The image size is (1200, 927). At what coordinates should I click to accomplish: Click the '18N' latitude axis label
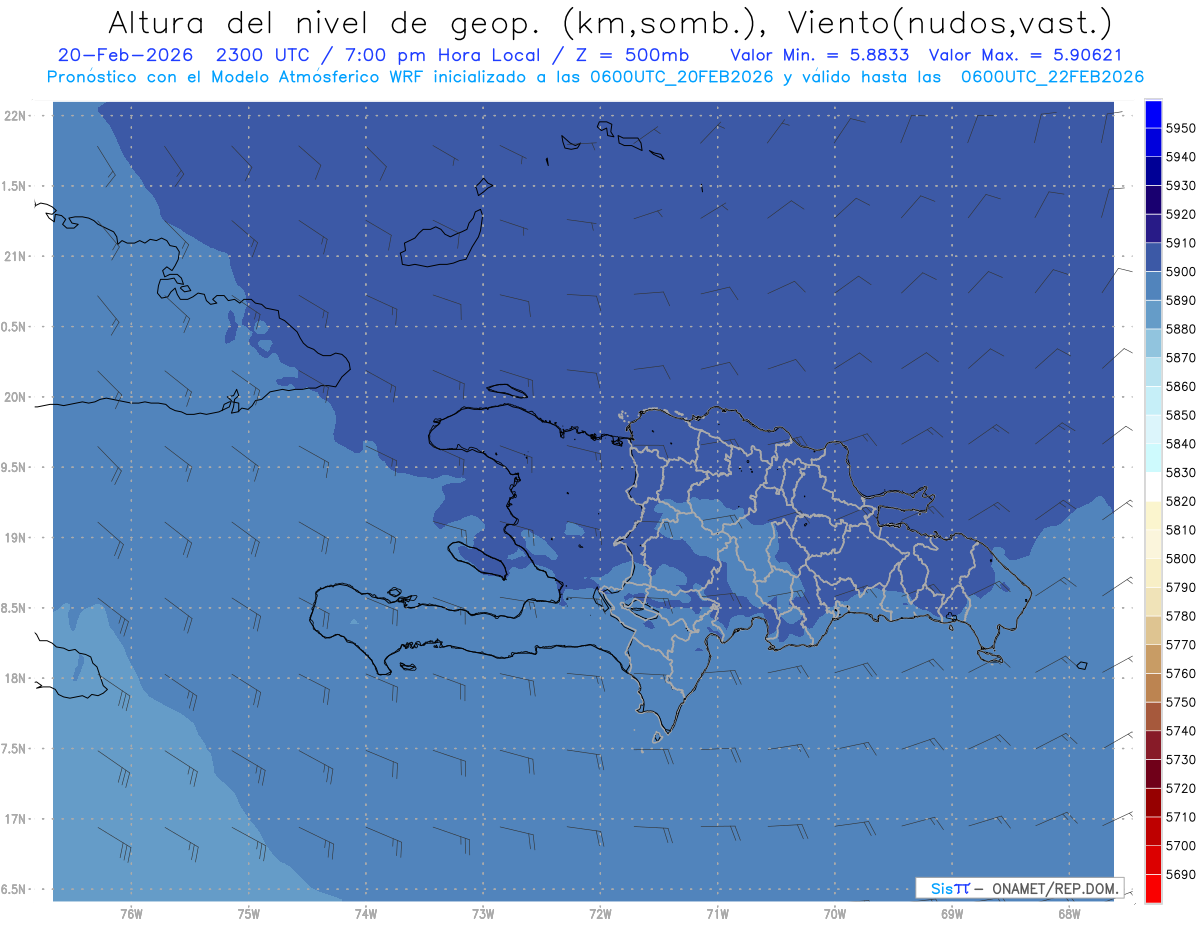16,678
